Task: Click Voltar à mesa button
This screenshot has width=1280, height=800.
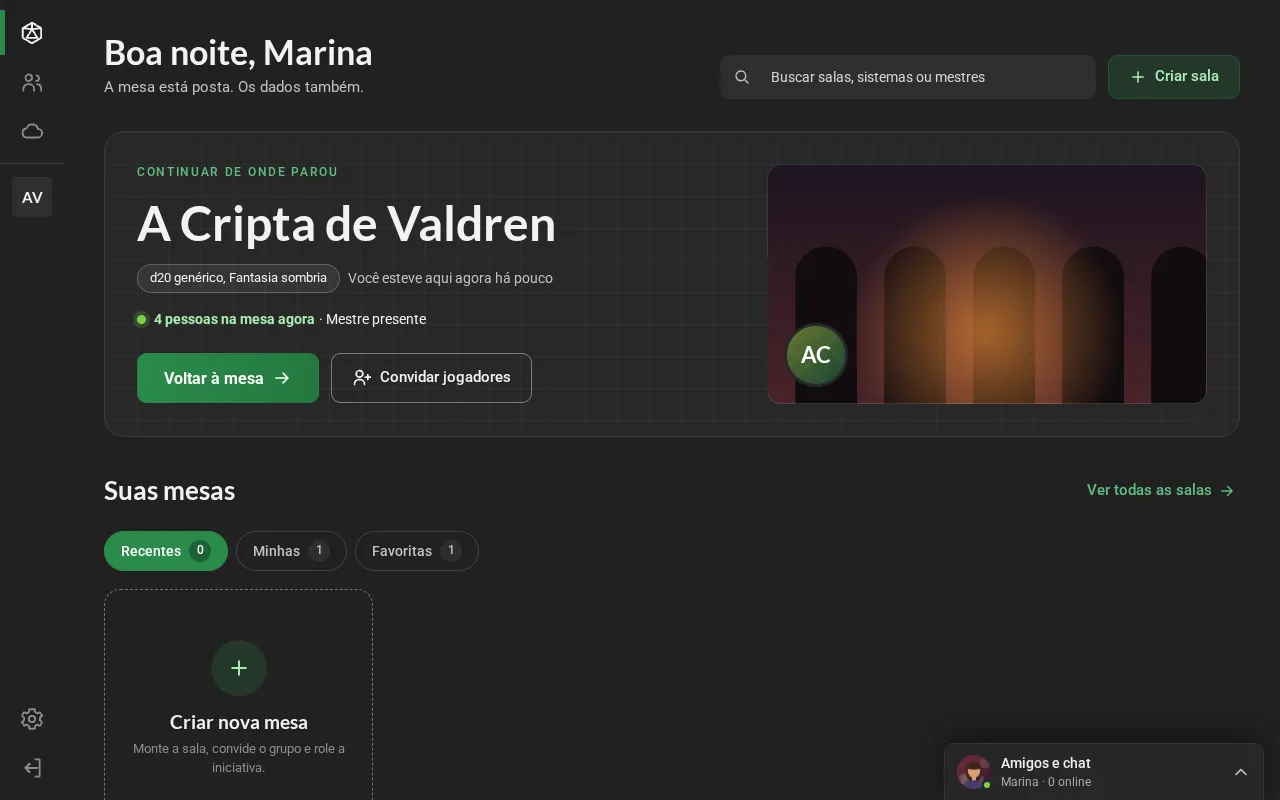Action: pyautogui.click(x=228, y=378)
